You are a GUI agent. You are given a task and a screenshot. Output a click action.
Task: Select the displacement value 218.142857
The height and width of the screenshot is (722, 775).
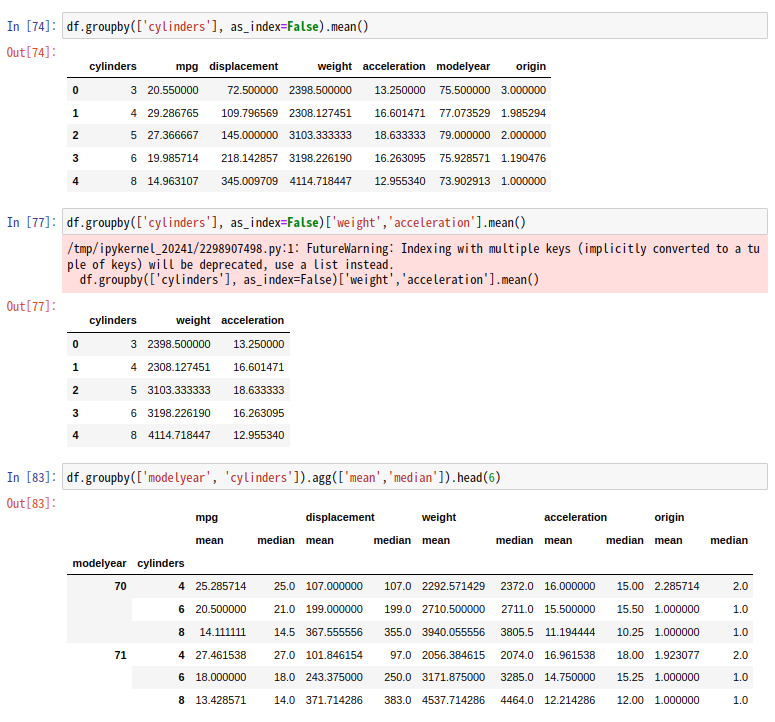[250, 158]
